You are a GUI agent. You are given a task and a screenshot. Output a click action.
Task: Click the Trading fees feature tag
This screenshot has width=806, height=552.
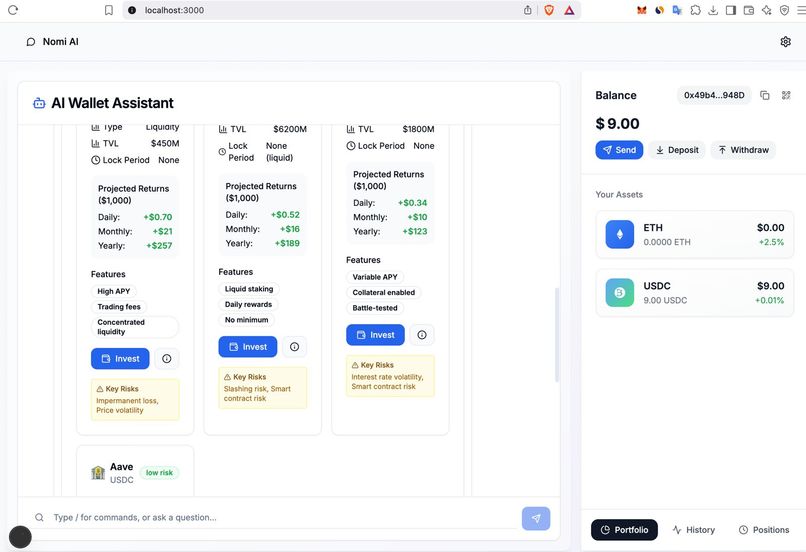pyautogui.click(x=119, y=307)
